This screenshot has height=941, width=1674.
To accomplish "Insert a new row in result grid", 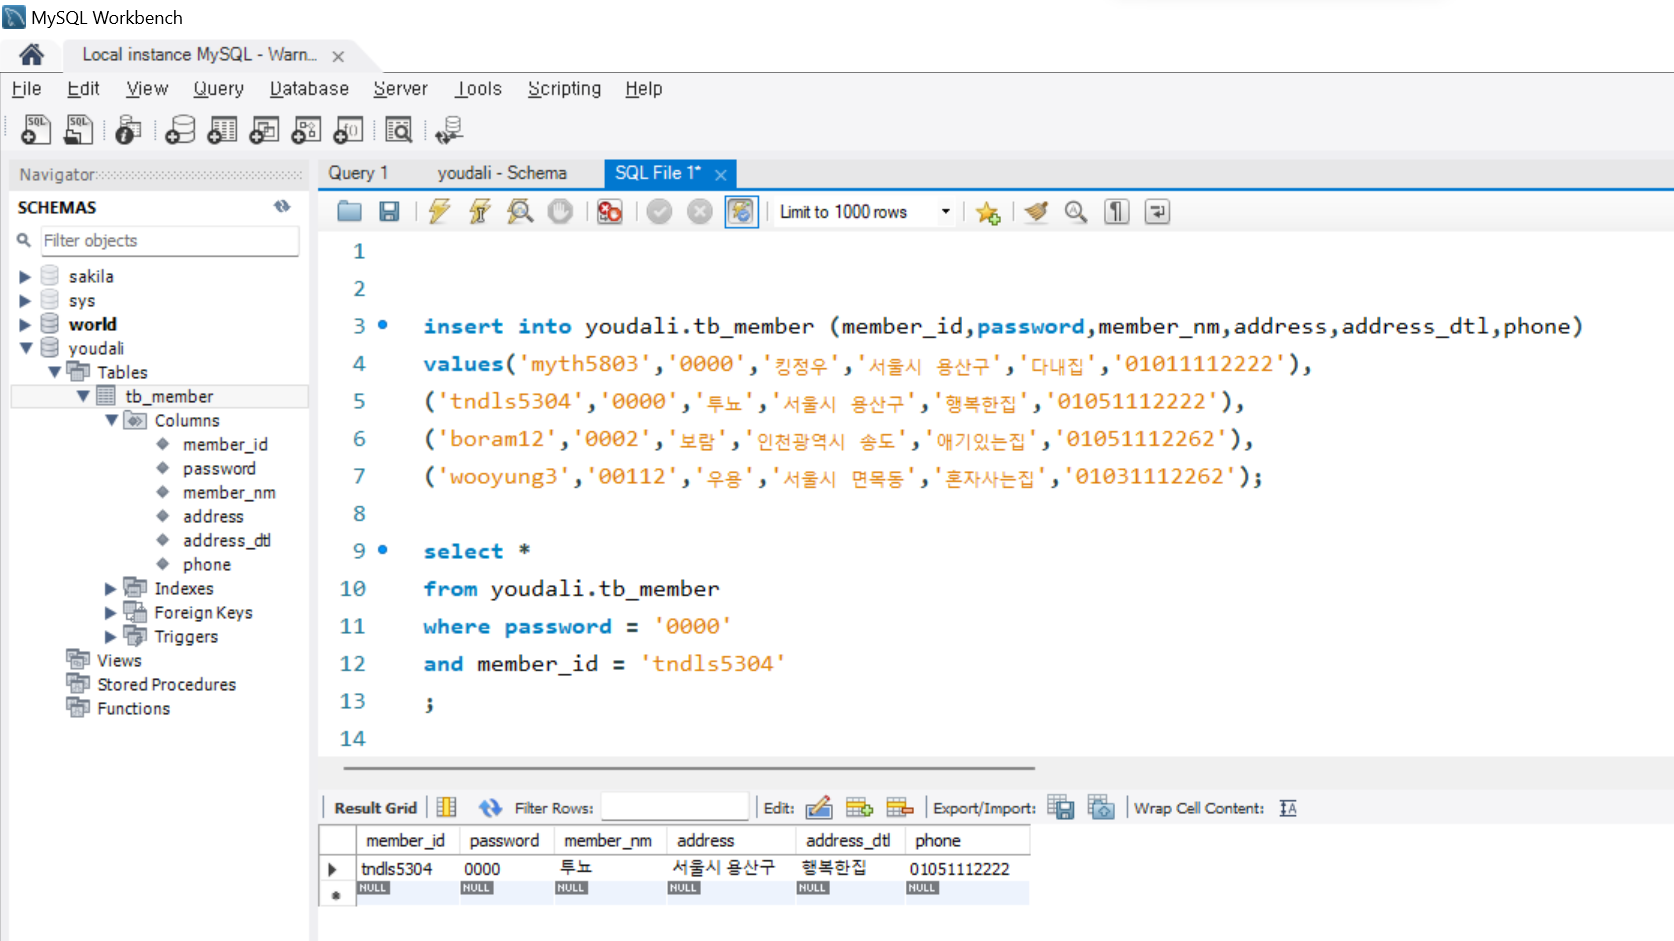I will 859,807.
